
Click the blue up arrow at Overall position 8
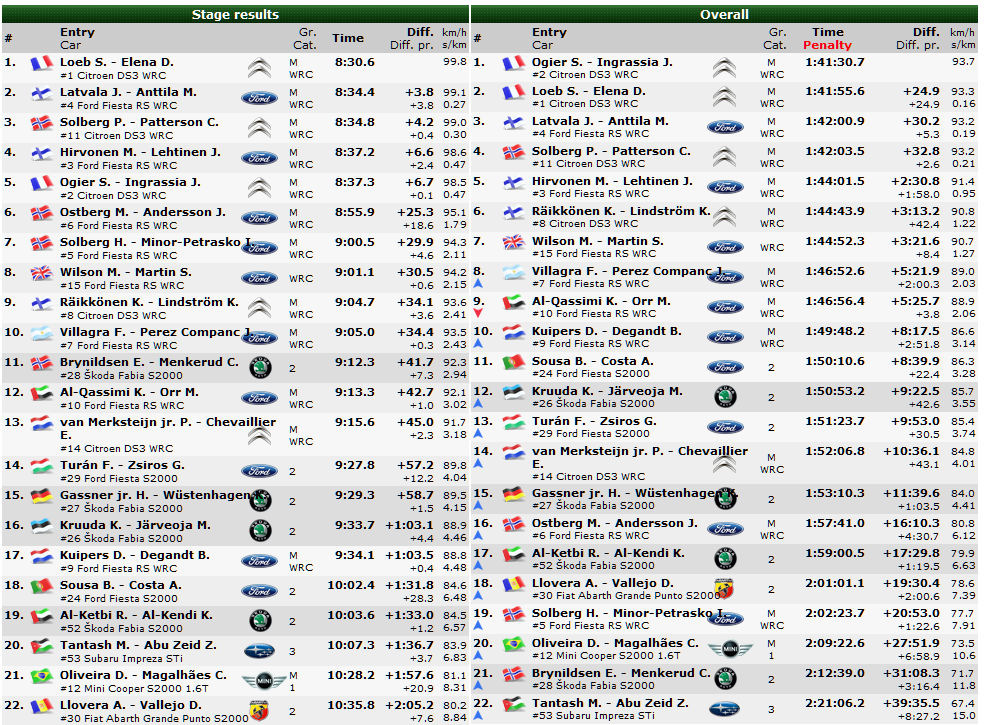pos(478,283)
